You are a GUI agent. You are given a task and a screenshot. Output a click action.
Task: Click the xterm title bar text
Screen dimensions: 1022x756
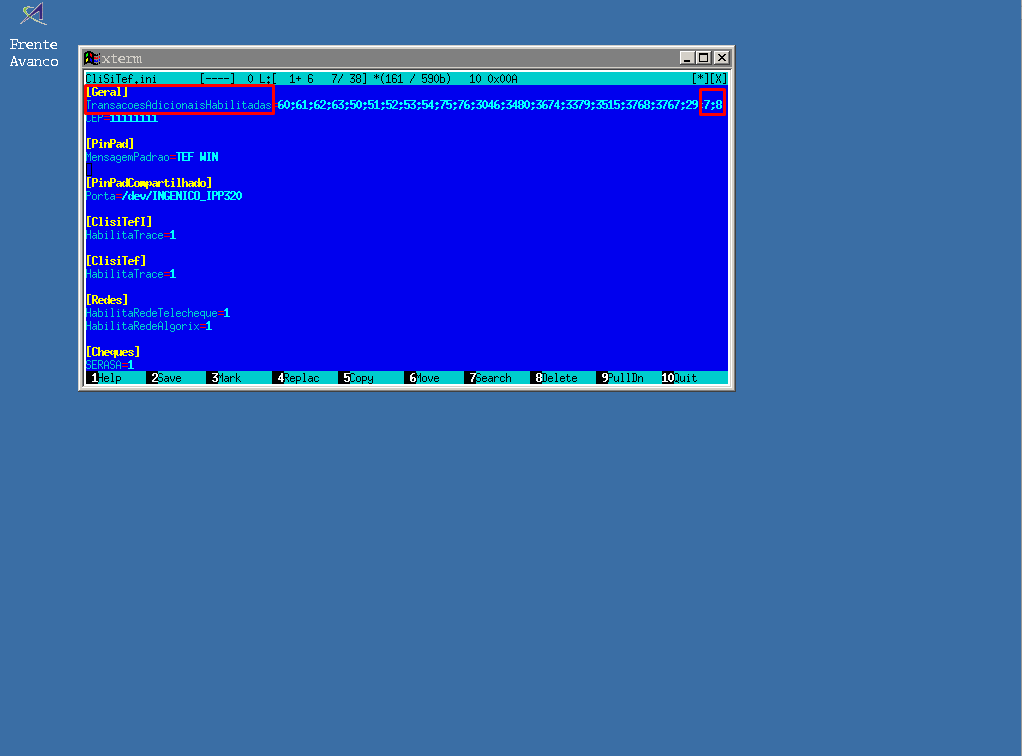click(121, 59)
